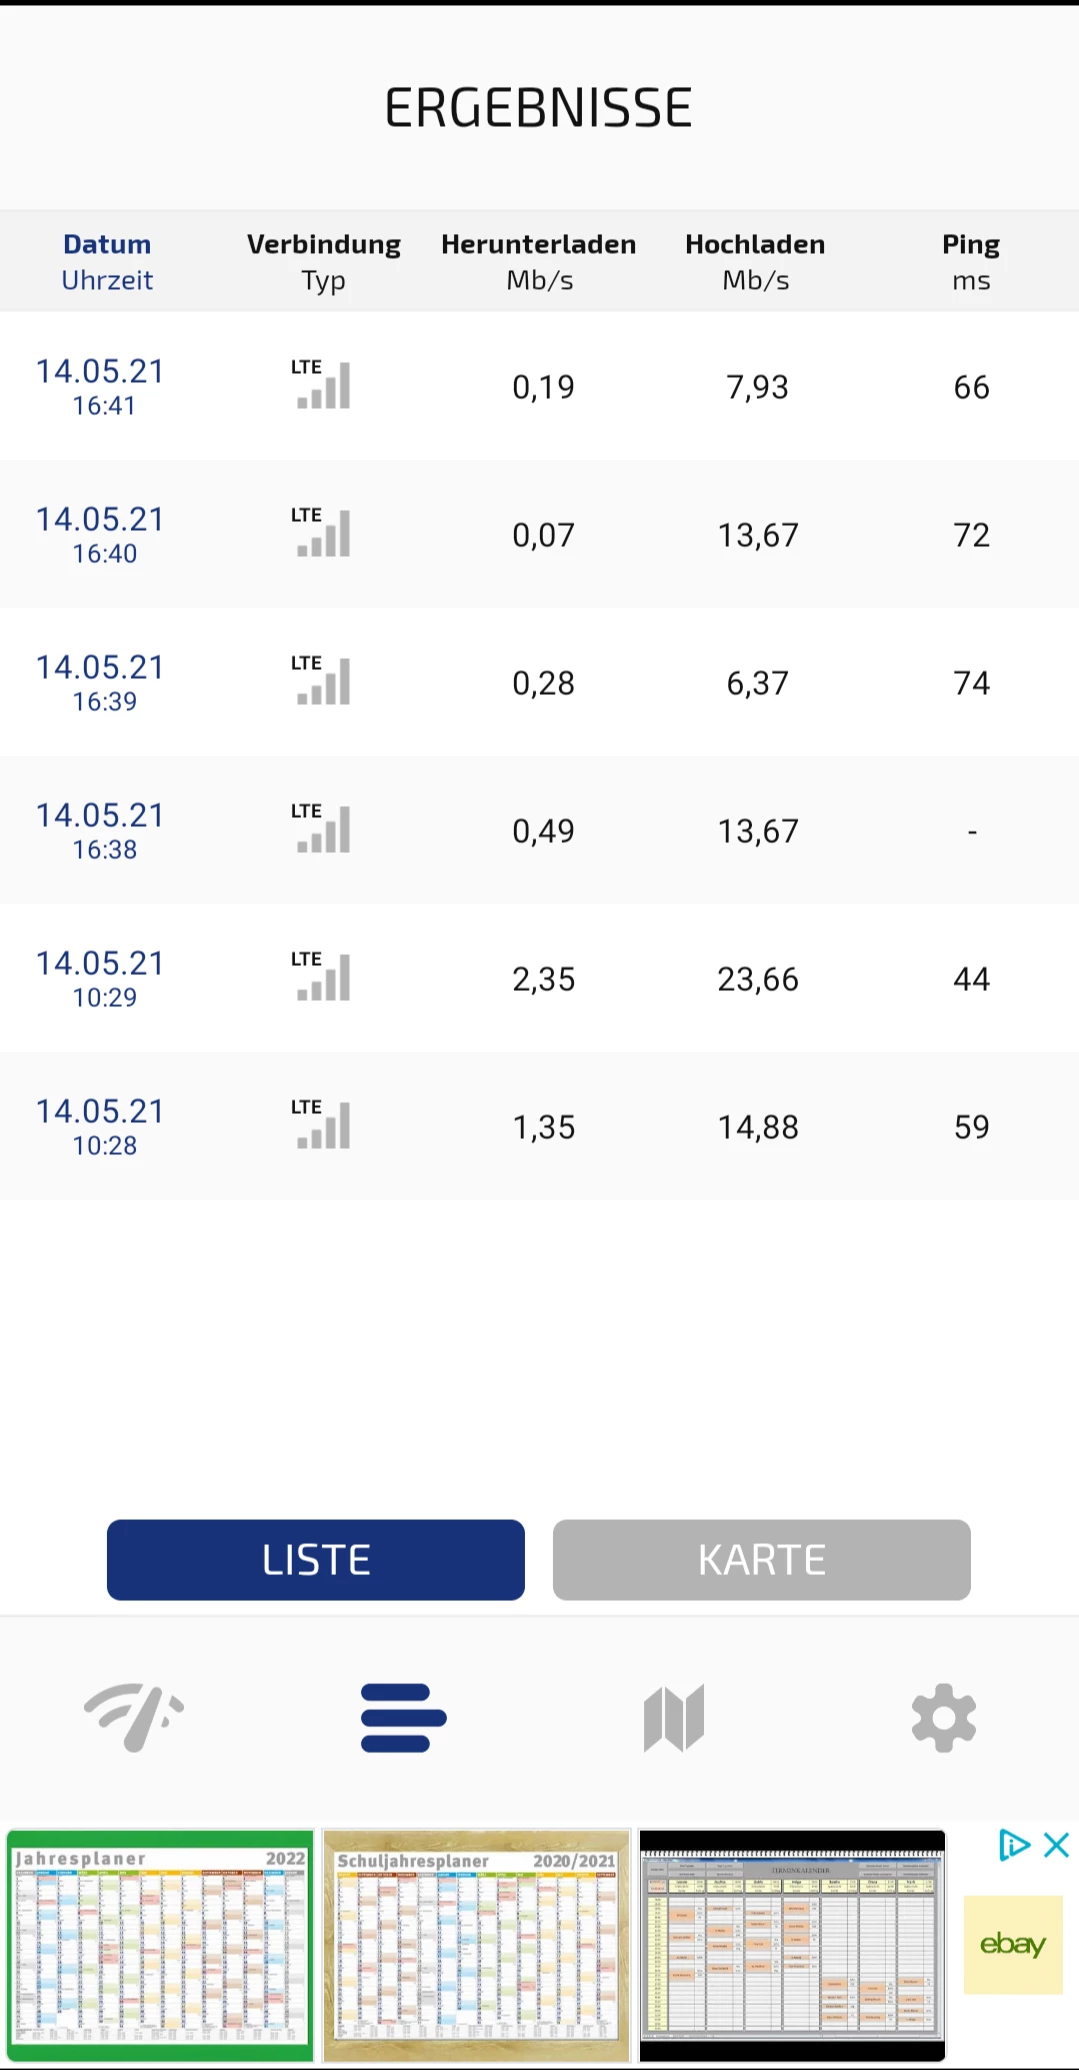This screenshot has width=1079, height=2070.
Task: Tap the LTE signal icon for 10:29 result
Action: tap(322, 977)
